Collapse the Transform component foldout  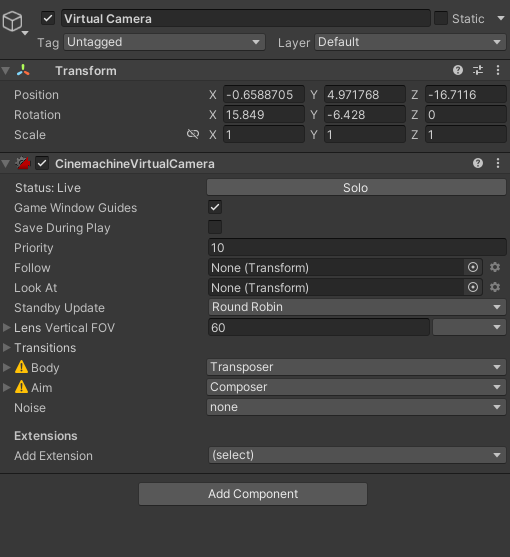[x=5, y=70]
